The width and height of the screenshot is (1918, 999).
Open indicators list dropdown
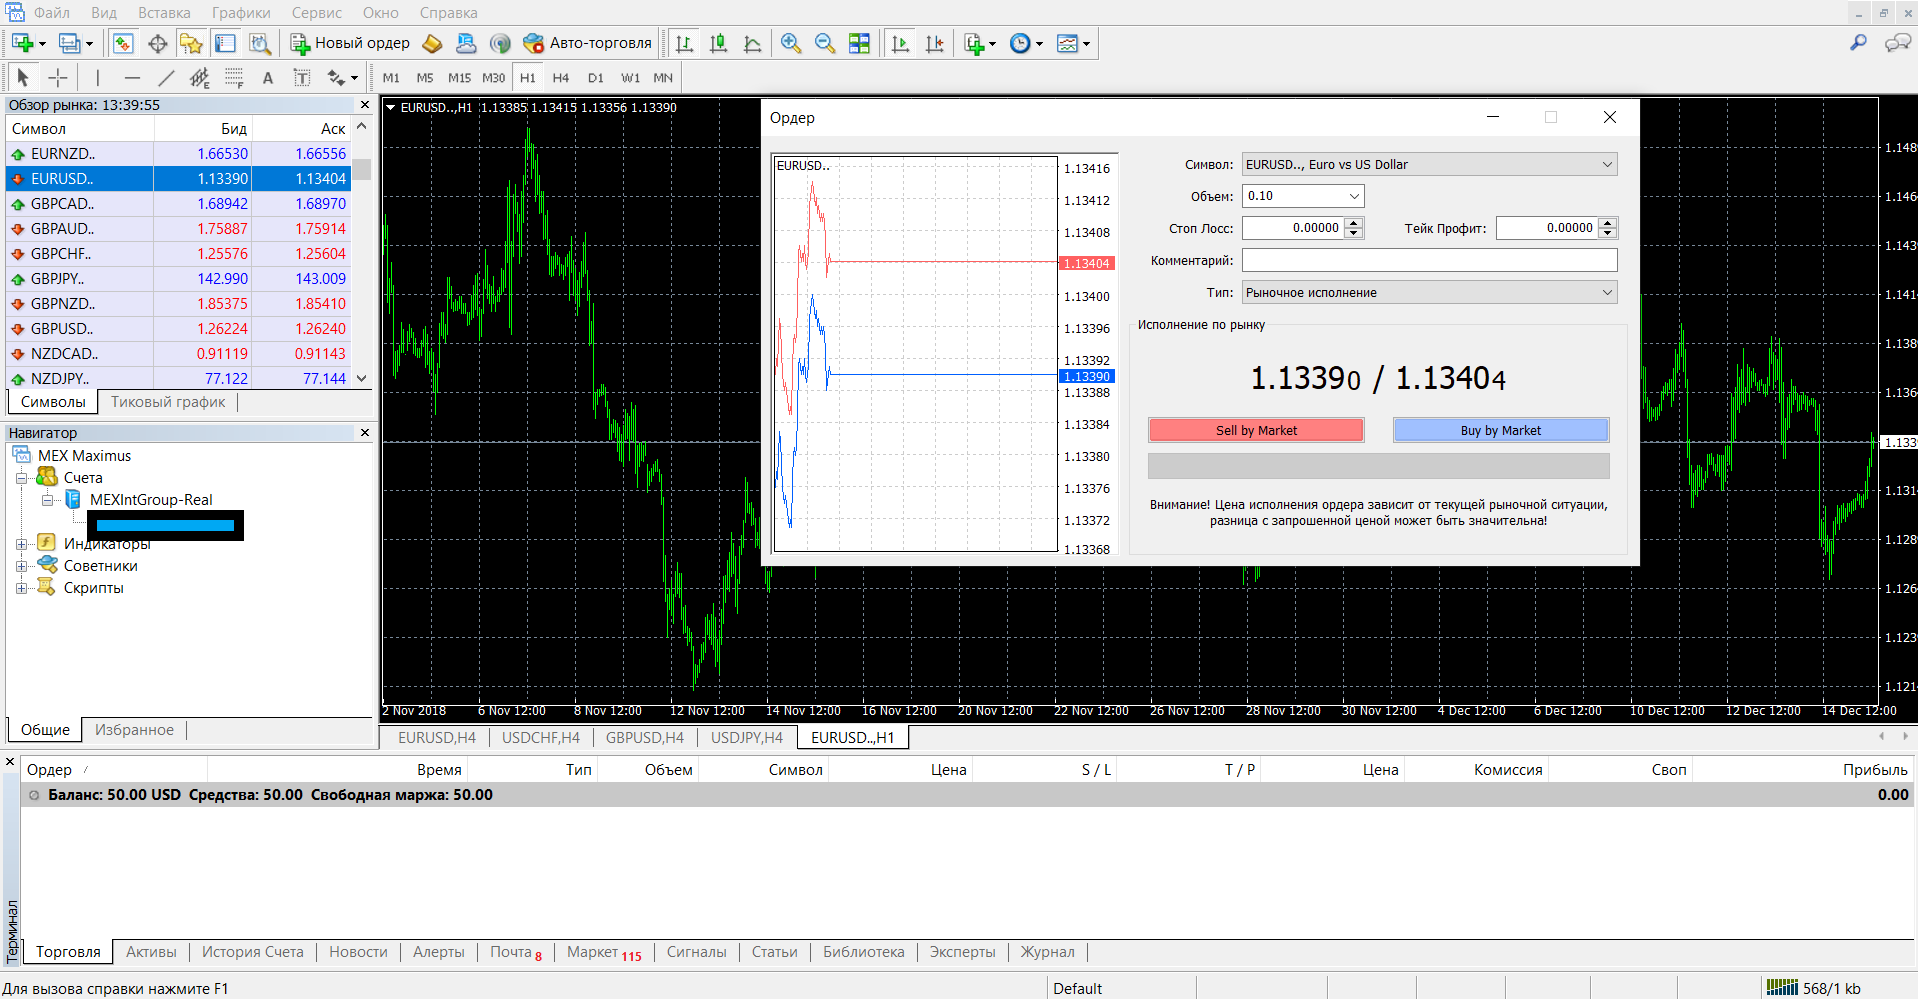click(x=980, y=43)
